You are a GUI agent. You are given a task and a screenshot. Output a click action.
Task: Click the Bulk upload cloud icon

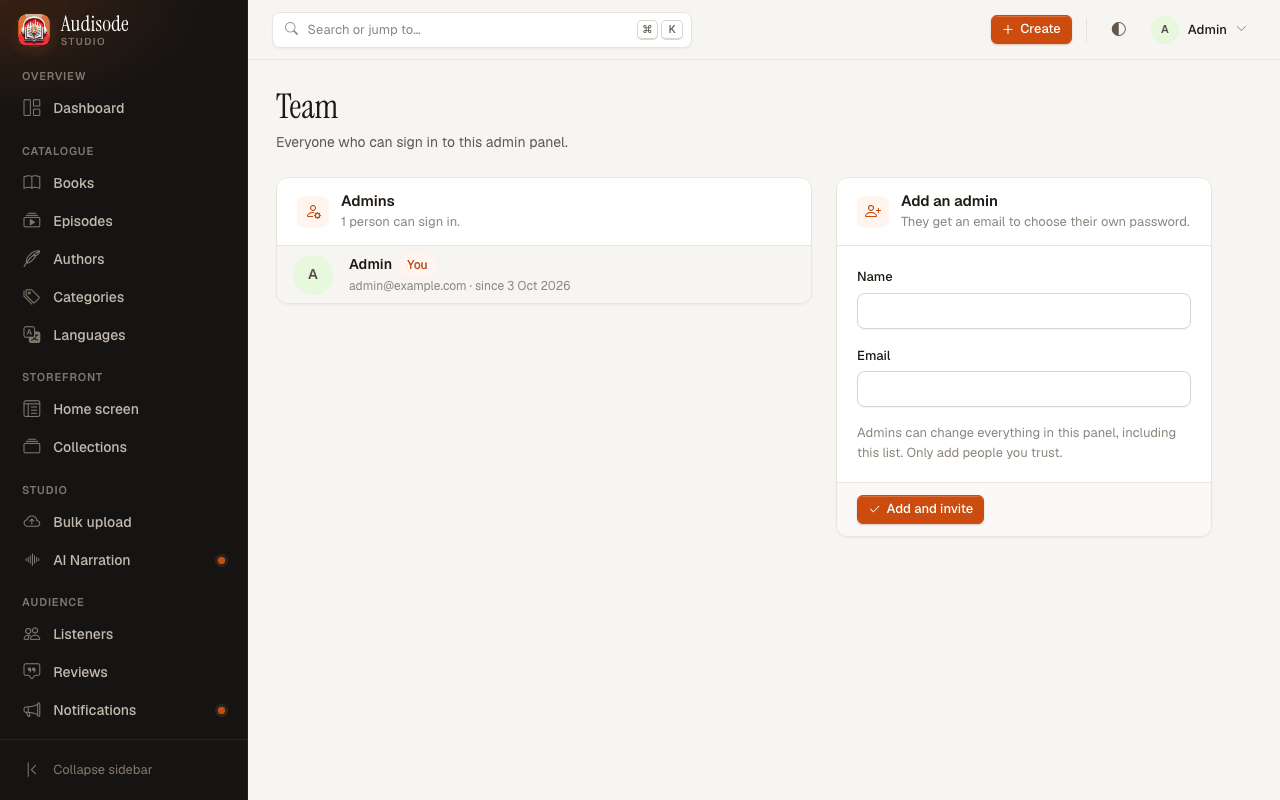click(32, 522)
